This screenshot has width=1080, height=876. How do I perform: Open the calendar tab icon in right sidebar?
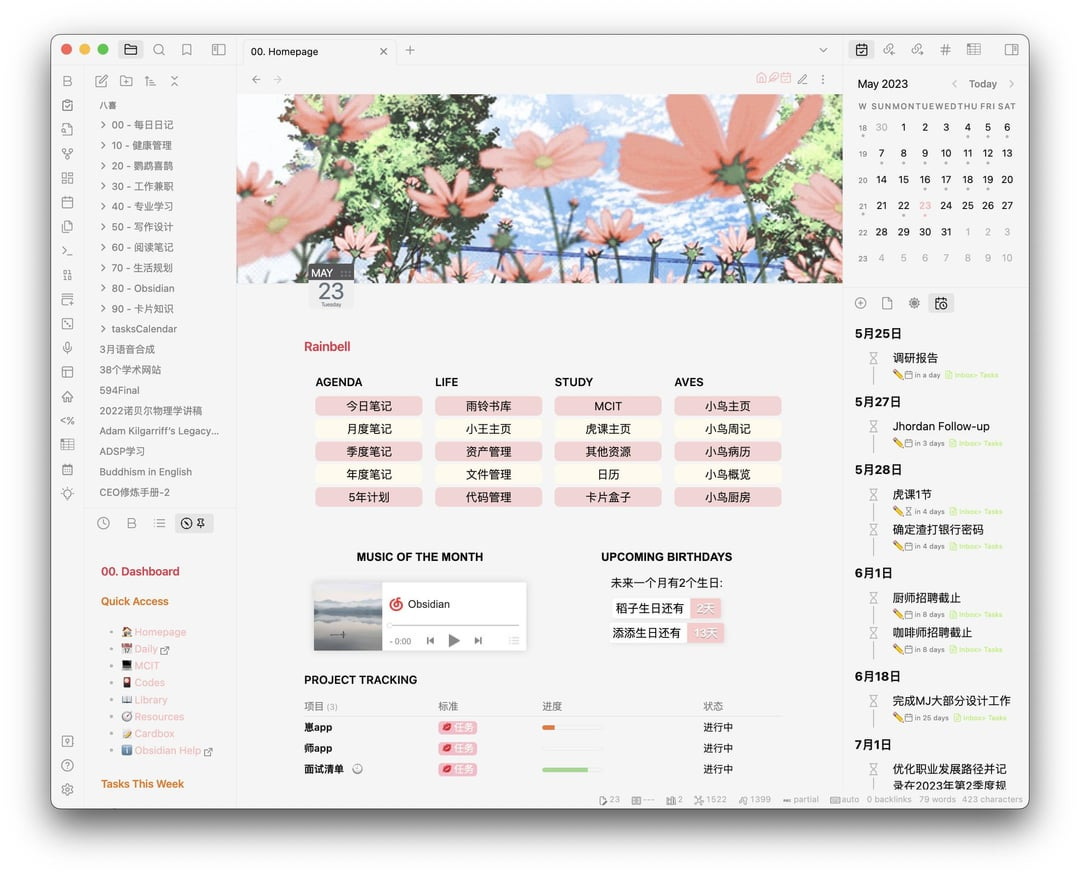(862, 50)
